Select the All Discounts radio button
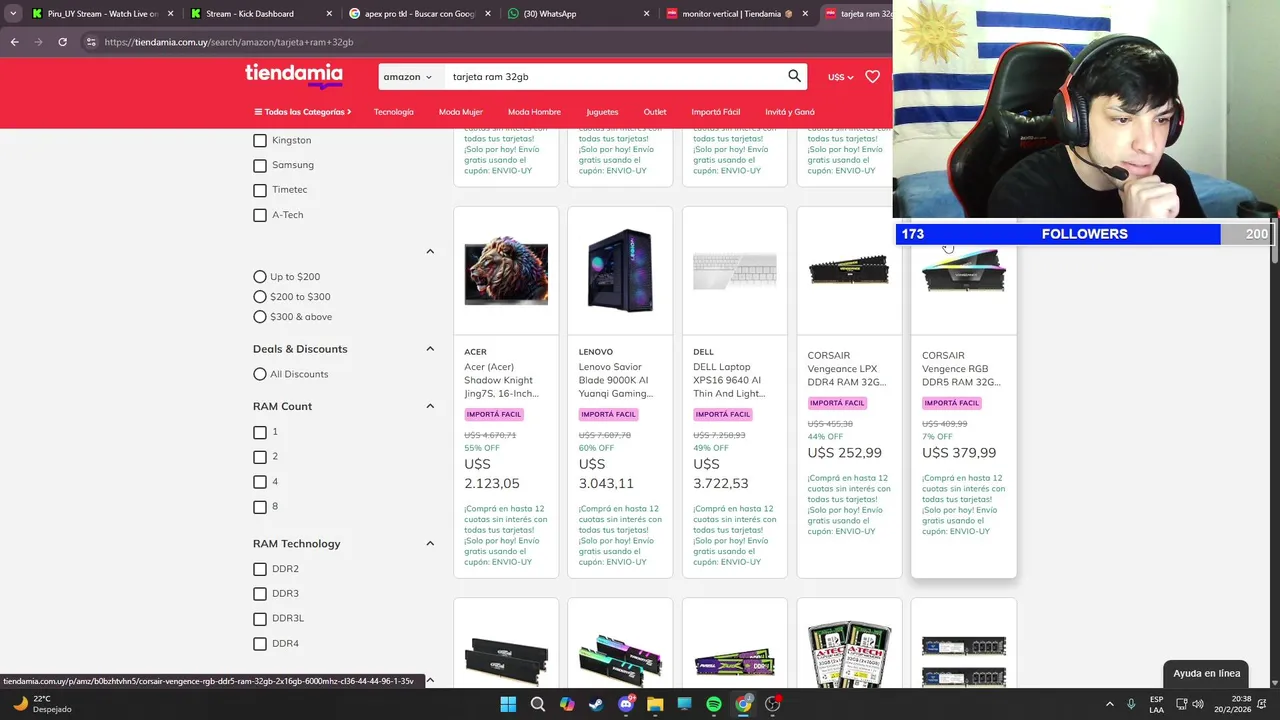This screenshot has width=1280, height=720. [260, 374]
